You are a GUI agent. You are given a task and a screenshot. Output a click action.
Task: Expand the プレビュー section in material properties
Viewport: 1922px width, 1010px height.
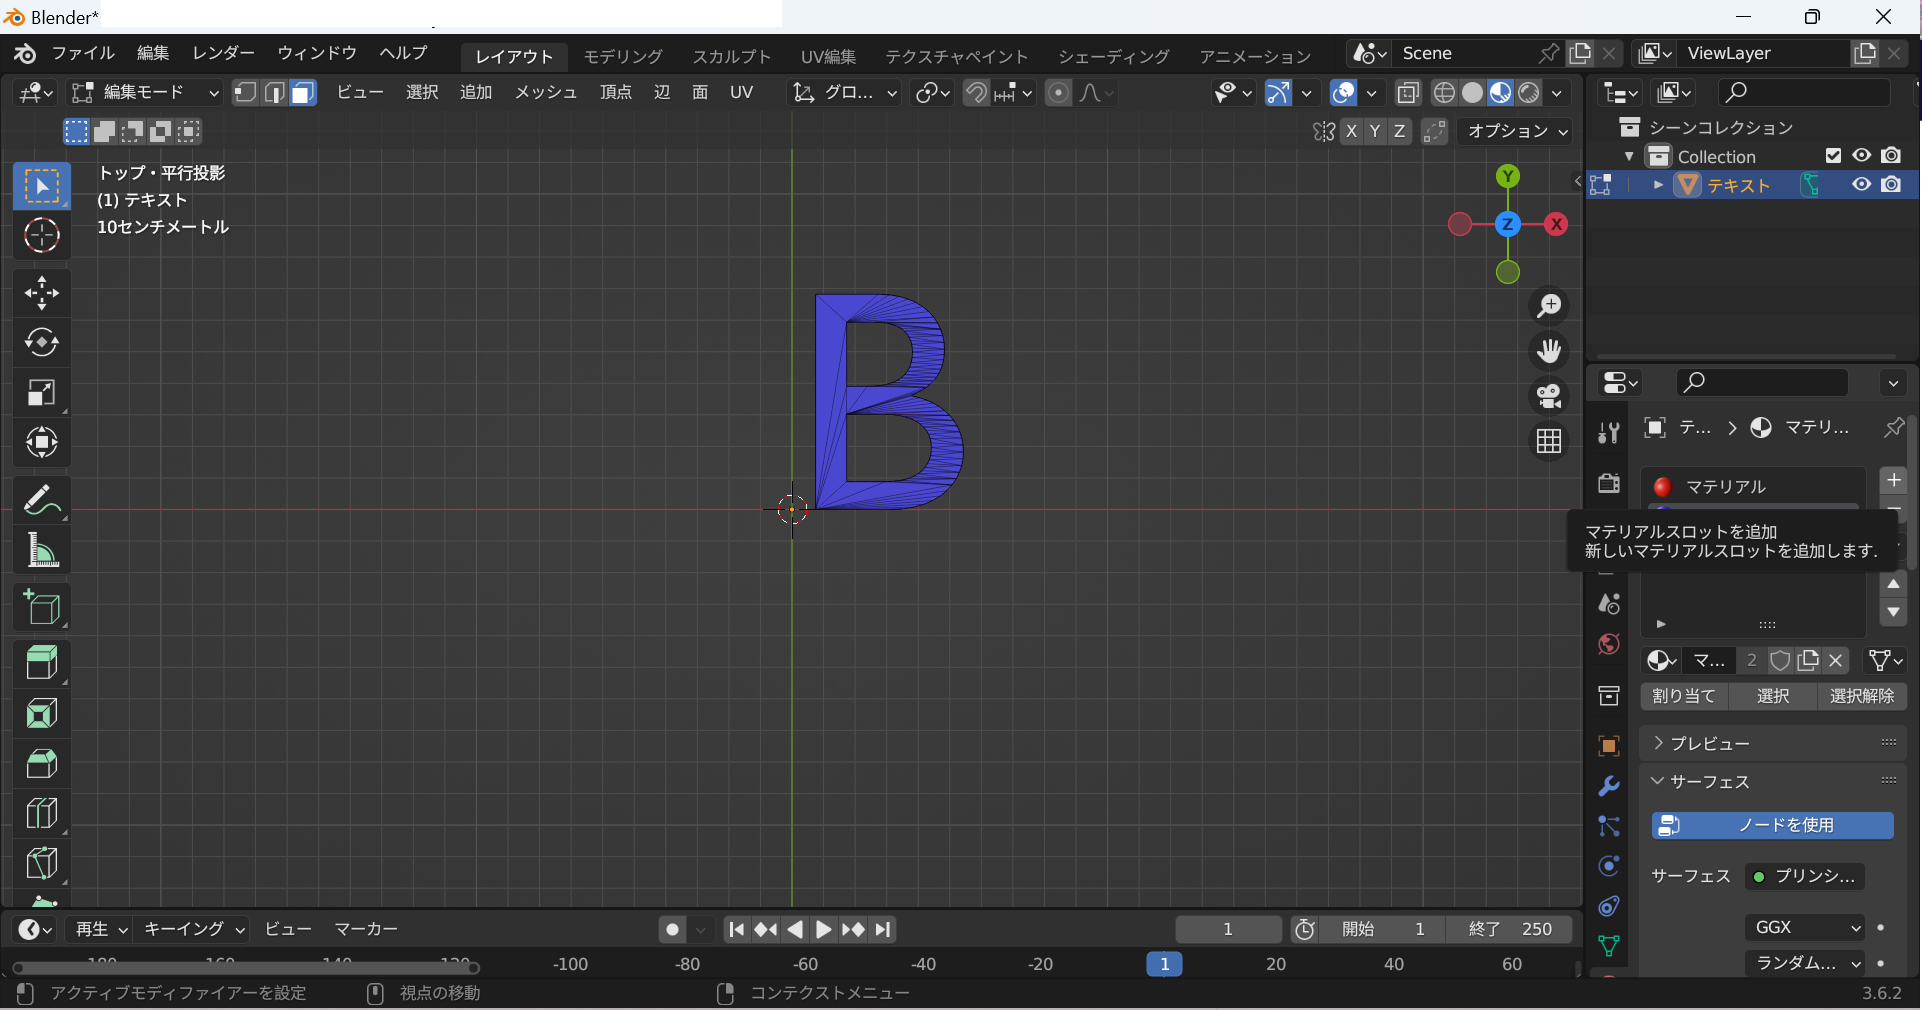1710,744
